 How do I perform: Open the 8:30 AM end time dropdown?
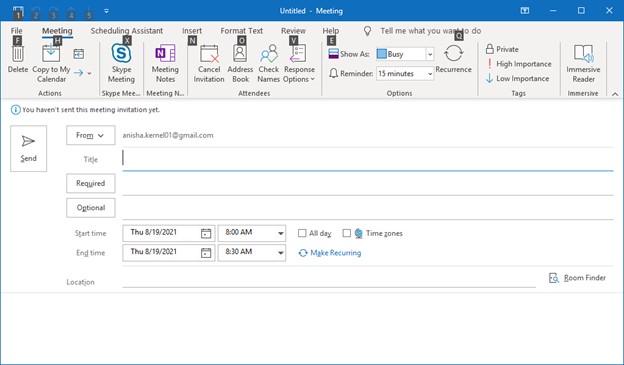click(x=281, y=253)
